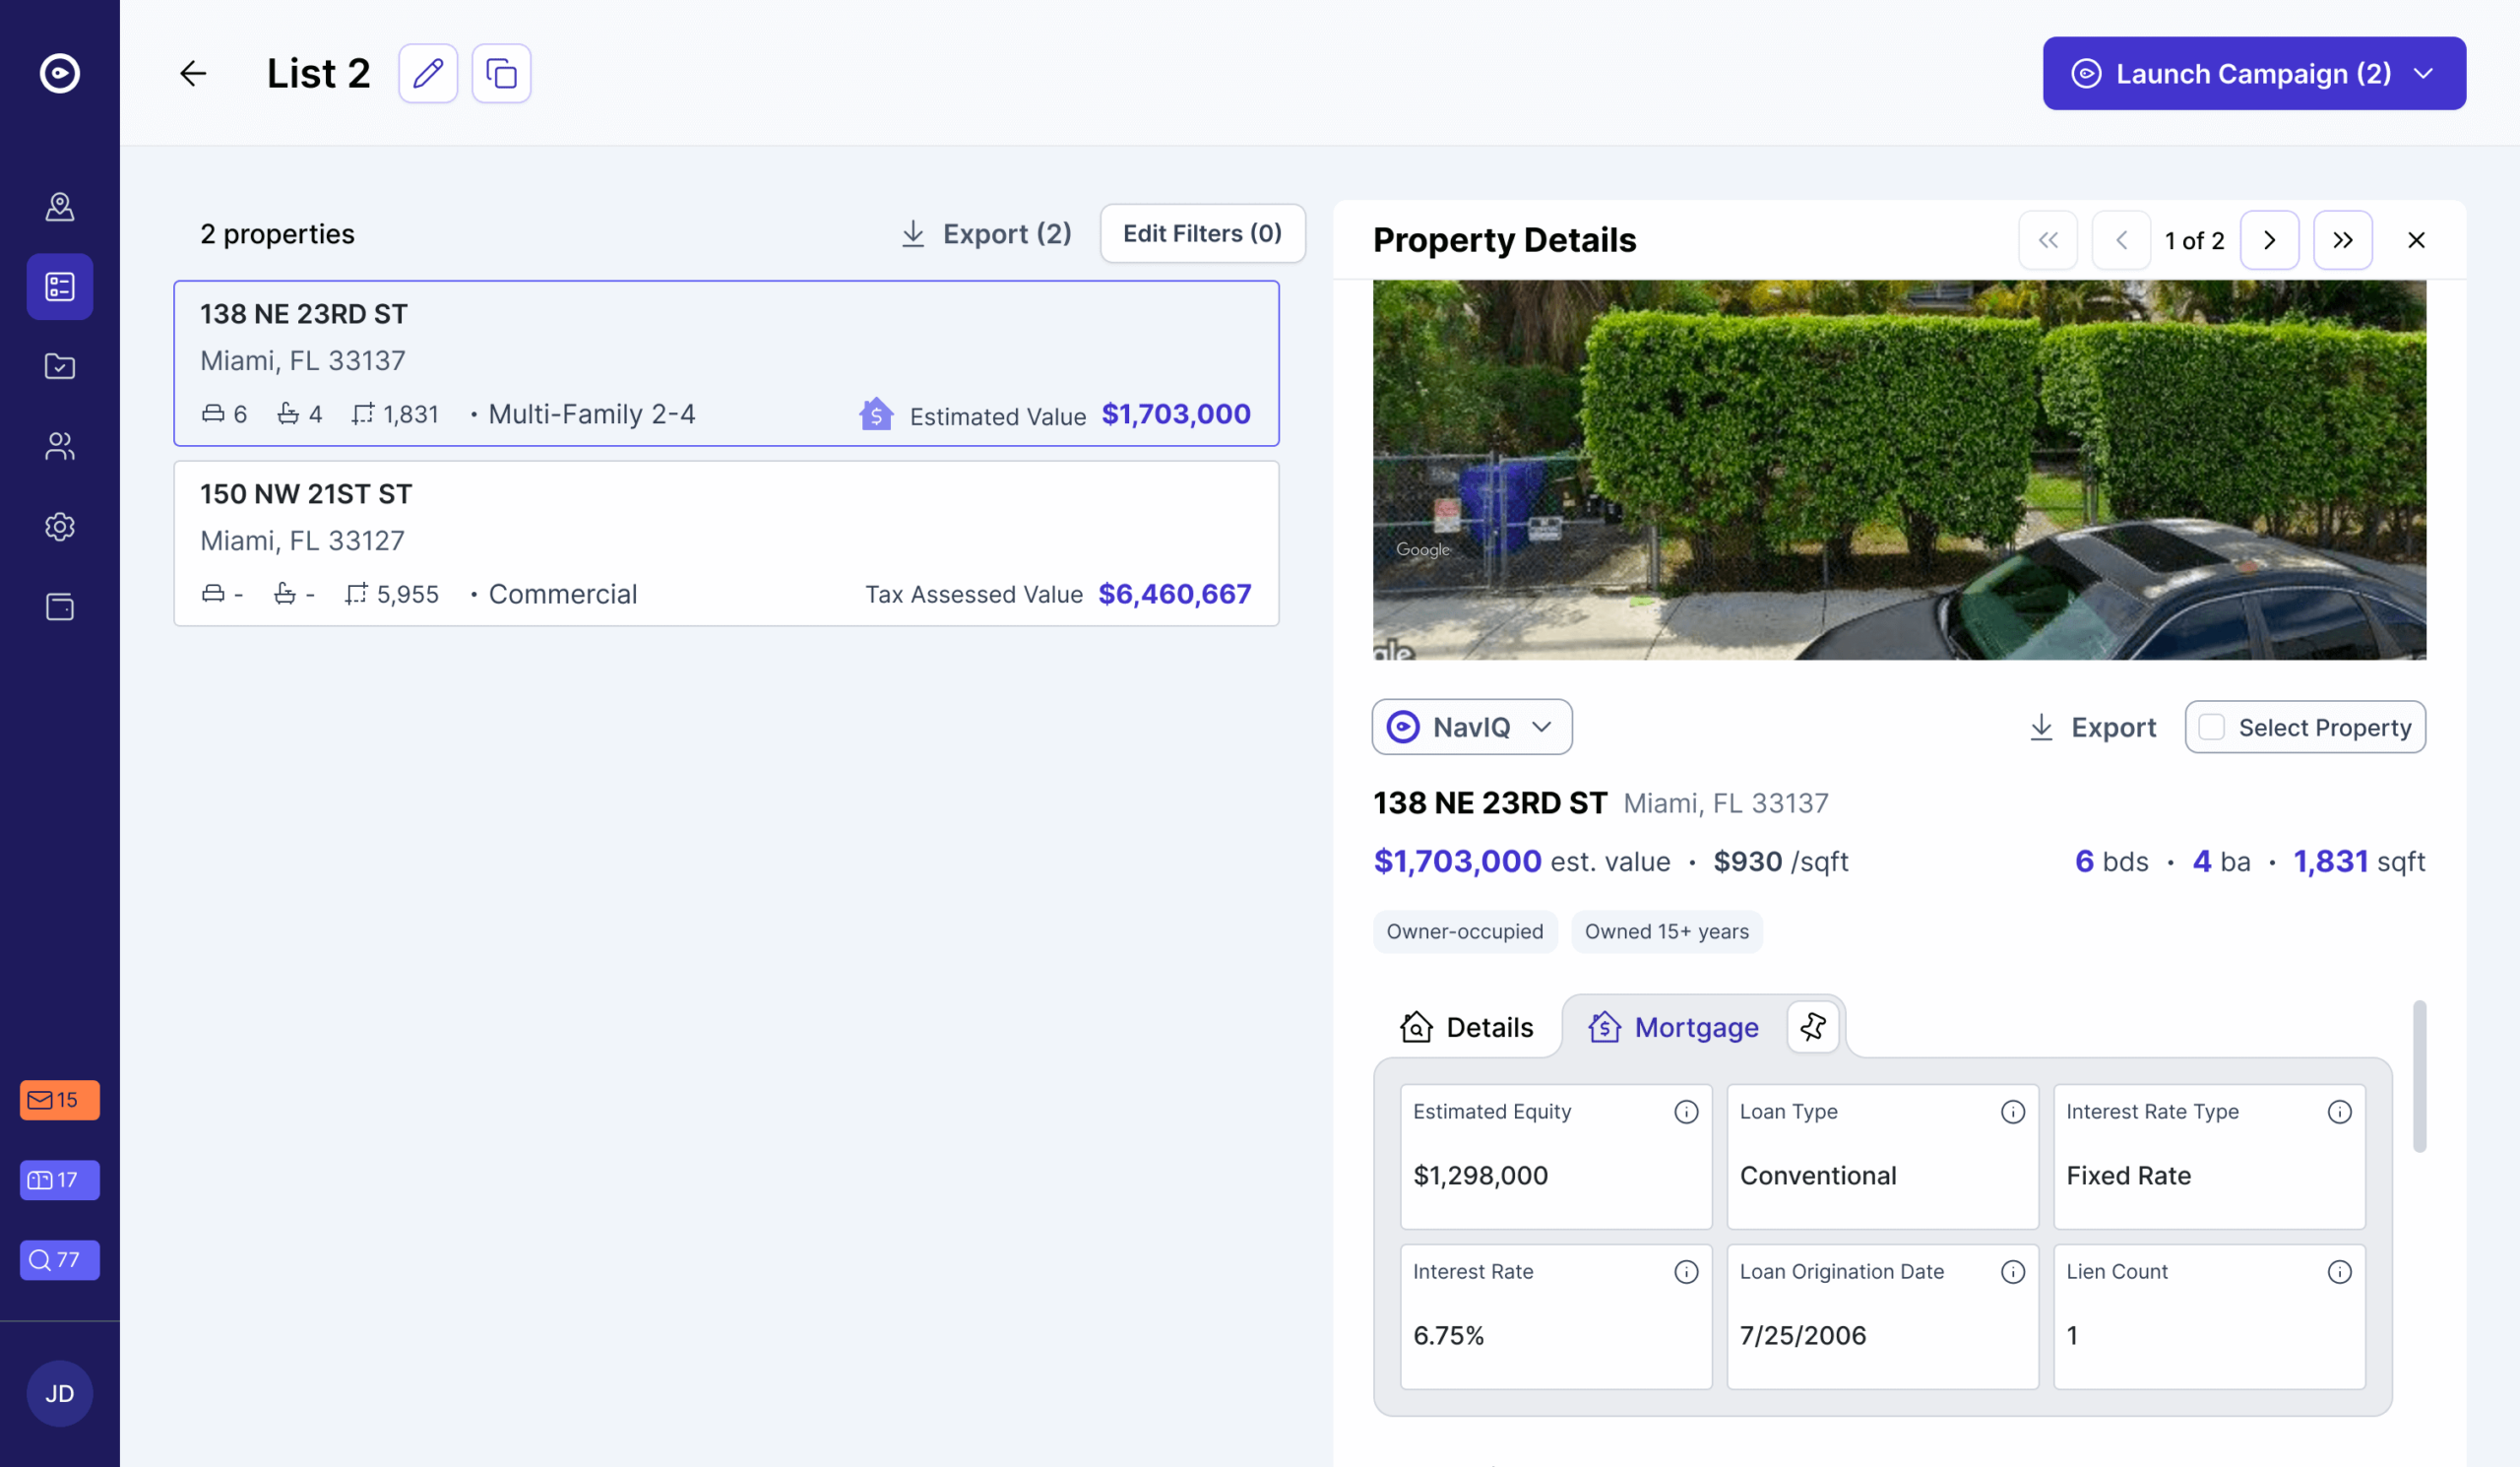This screenshot has width=2520, height=1467.
Task: Click Export (2) link above list
Action: (x=986, y=233)
